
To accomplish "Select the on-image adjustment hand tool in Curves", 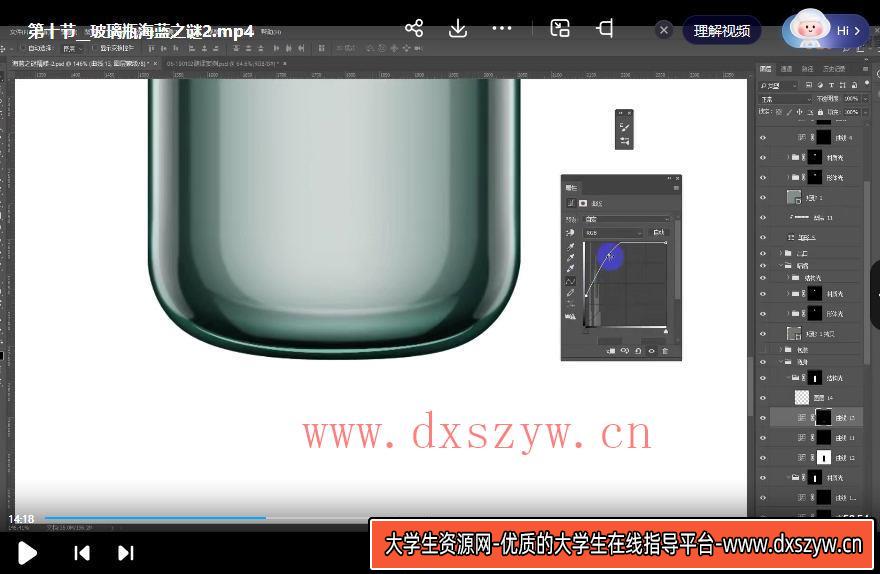I will pyautogui.click(x=570, y=232).
